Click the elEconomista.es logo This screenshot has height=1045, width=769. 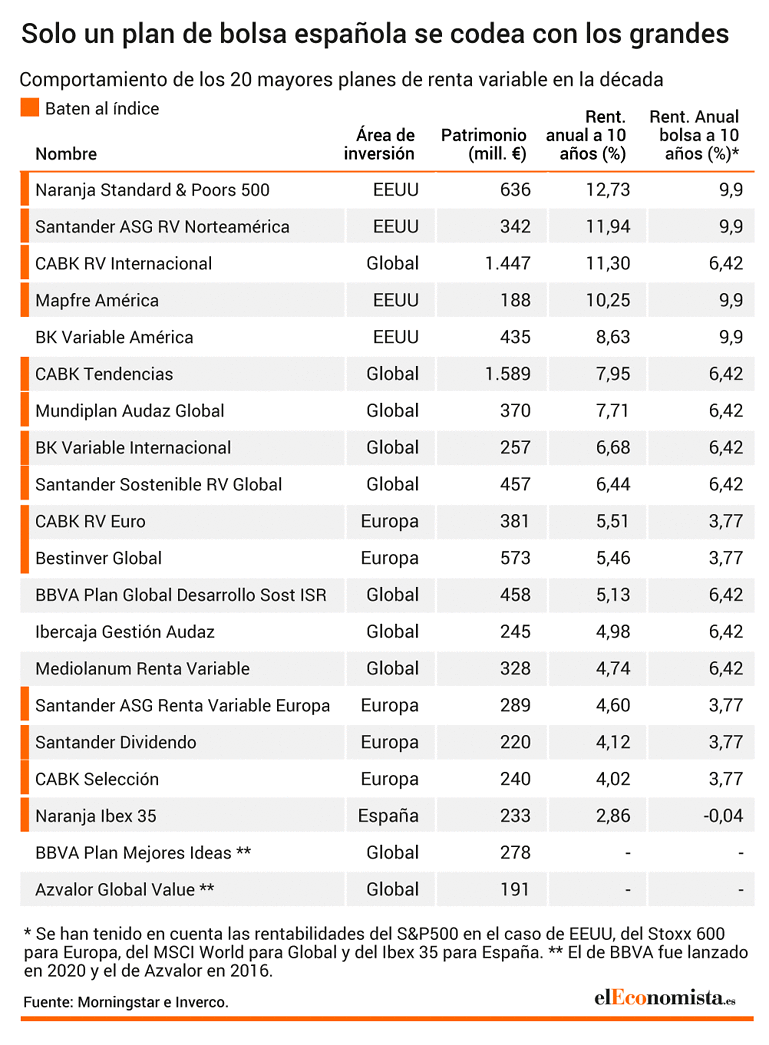664,998
